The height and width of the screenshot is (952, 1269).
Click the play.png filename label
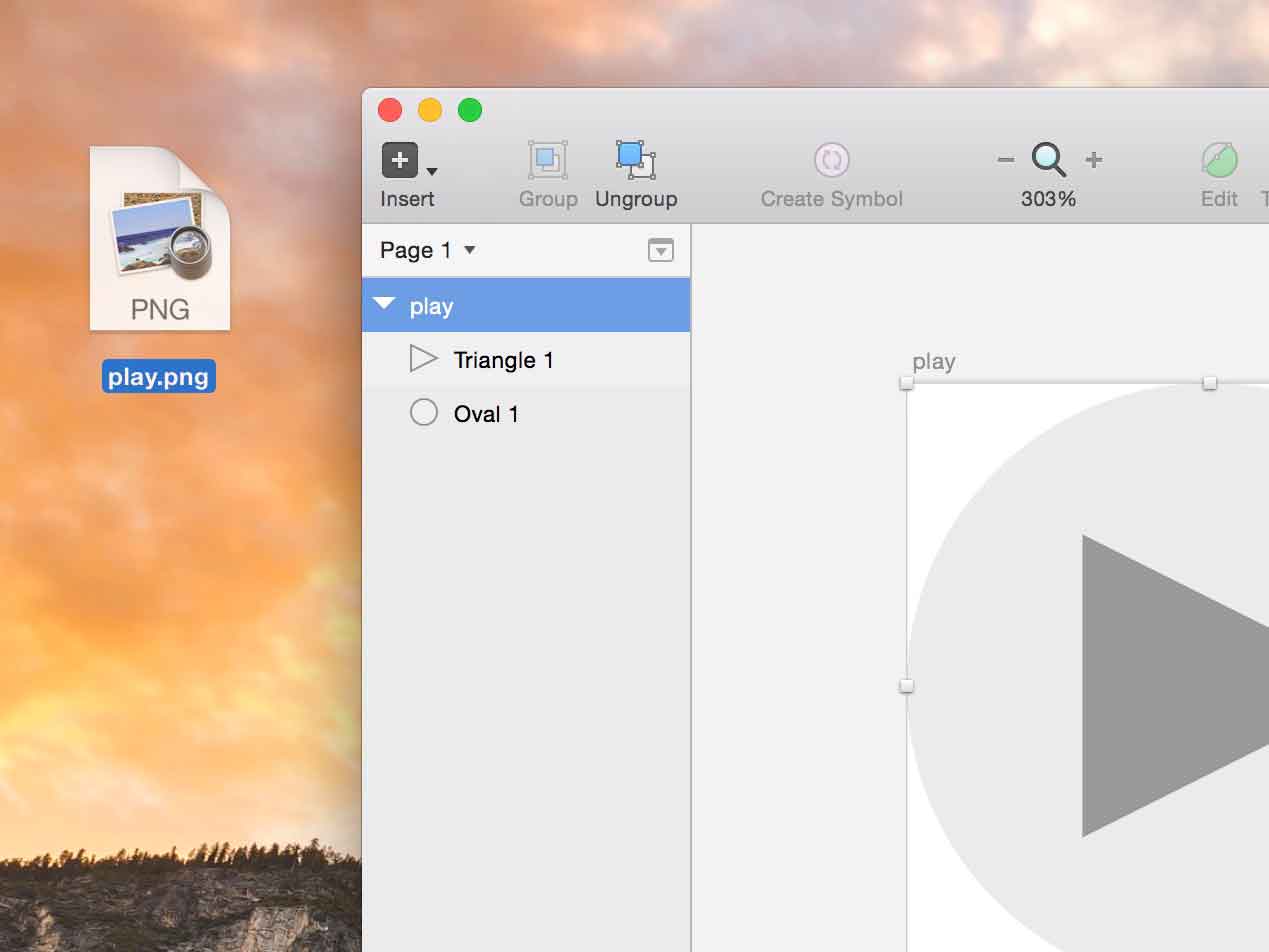click(159, 376)
